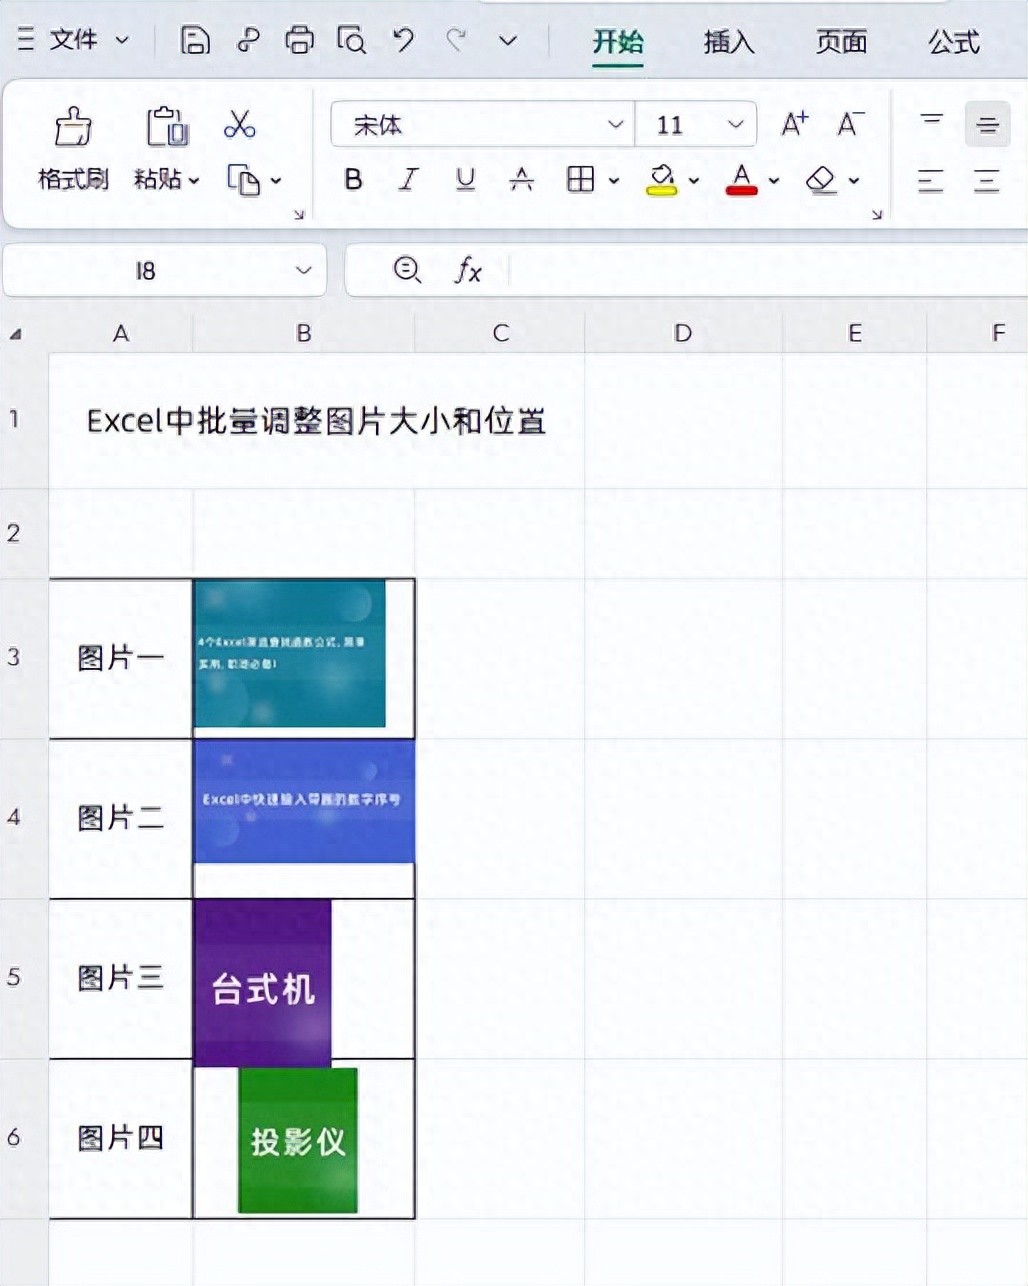This screenshot has width=1028, height=1286.
Task: Click title cell 'Excel中批量调整图片大小和位置'
Action: pyautogui.click(x=316, y=421)
